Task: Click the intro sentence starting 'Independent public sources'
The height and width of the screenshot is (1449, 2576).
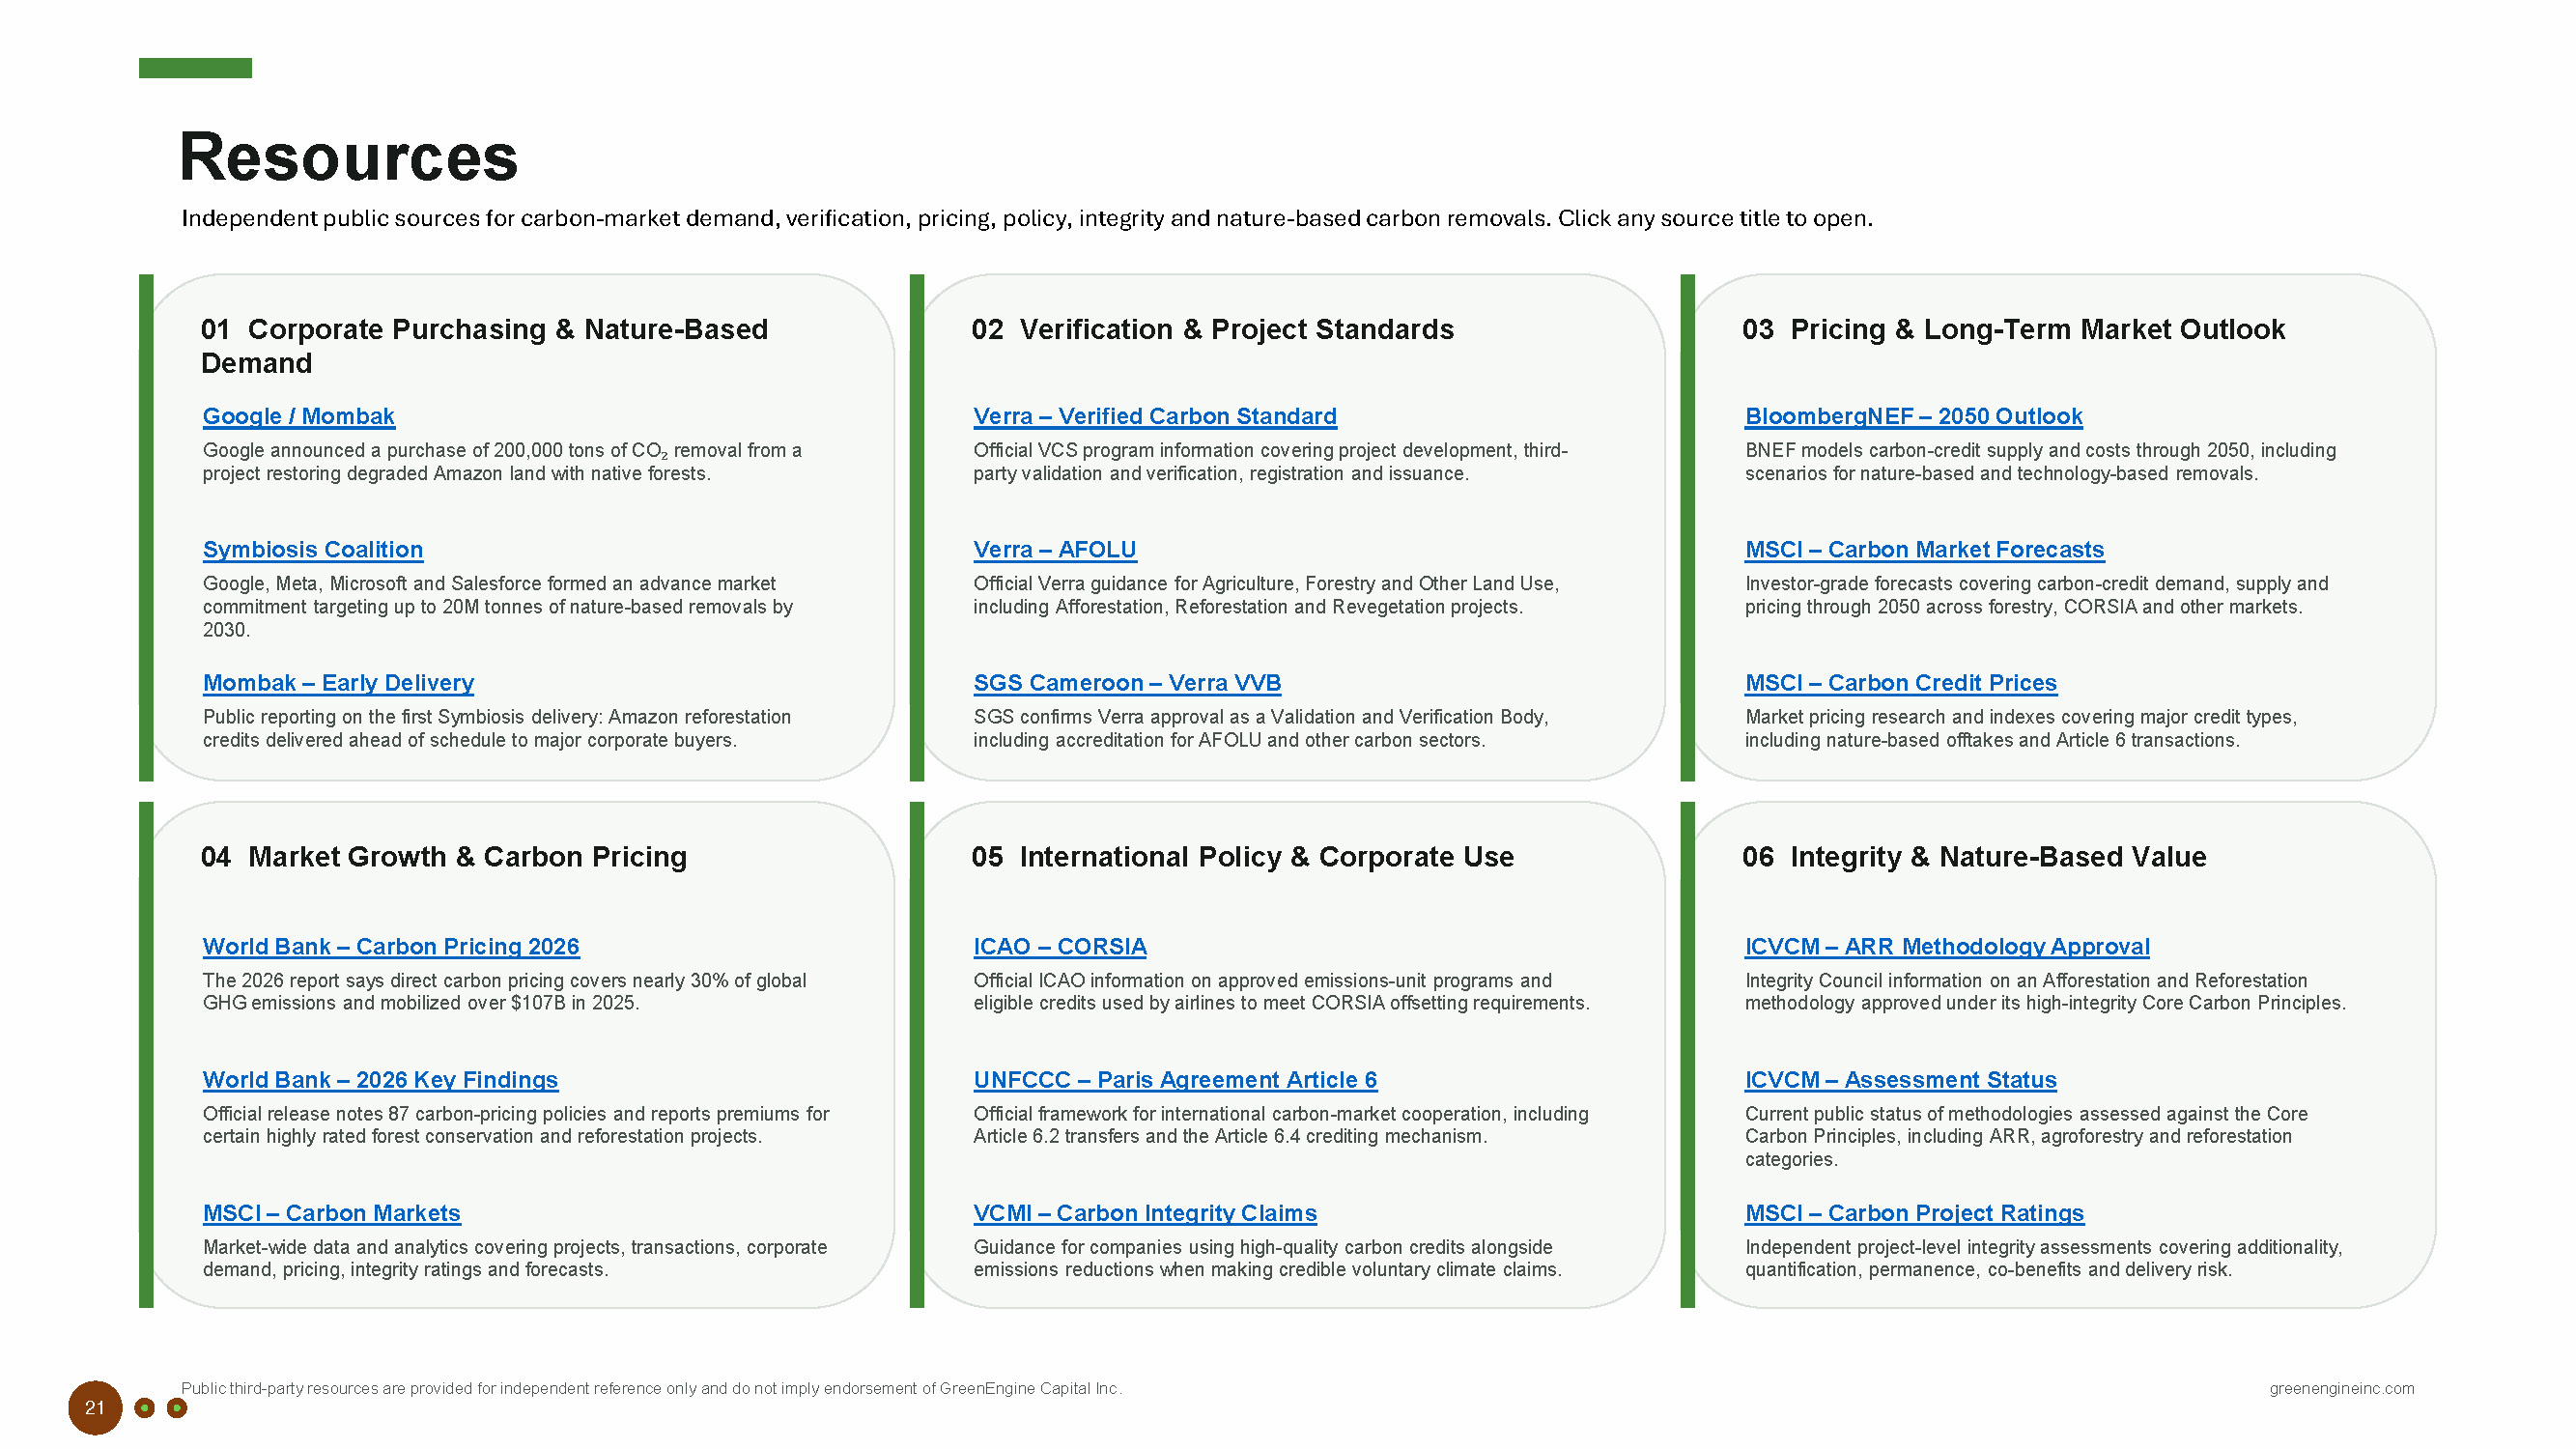Action: pyautogui.click(x=1026, y=218)
